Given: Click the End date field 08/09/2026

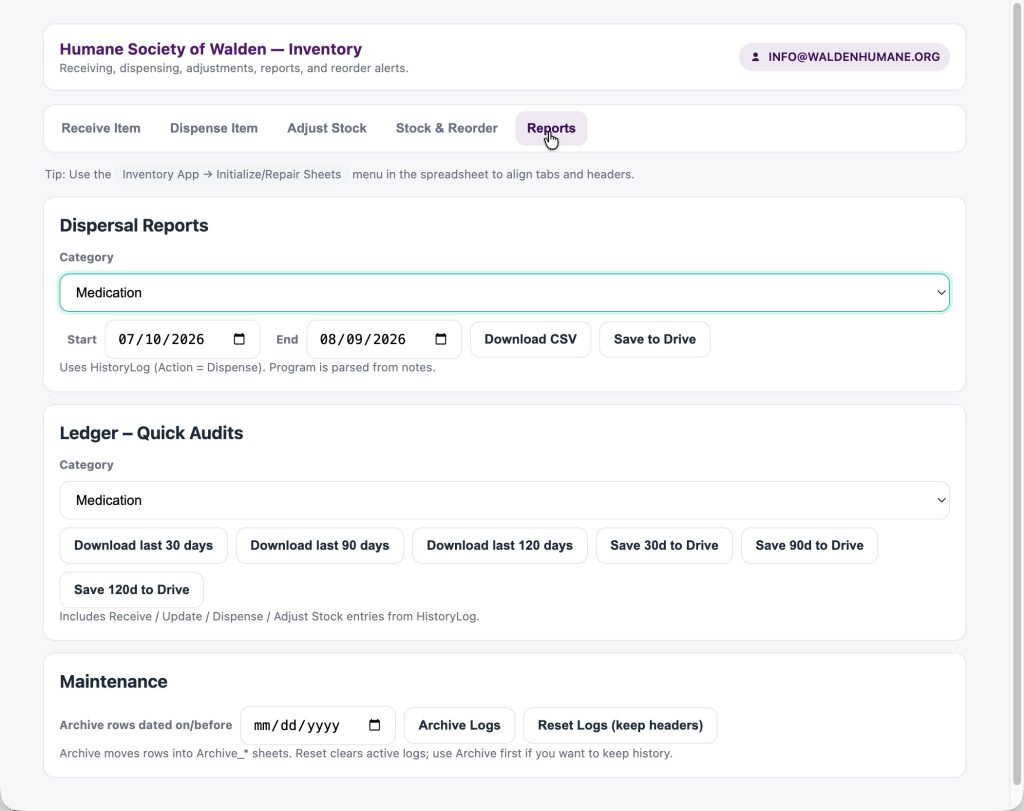Looking at the screenshot, I should 384,339.
